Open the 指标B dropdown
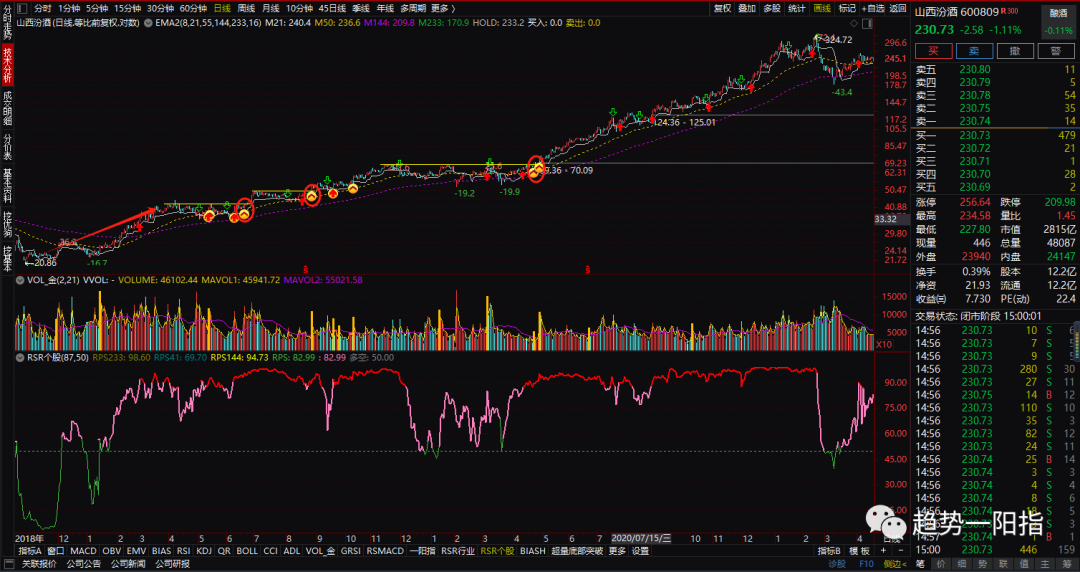This screenshot has width=1080, height=572. click(x=829, y=551)
